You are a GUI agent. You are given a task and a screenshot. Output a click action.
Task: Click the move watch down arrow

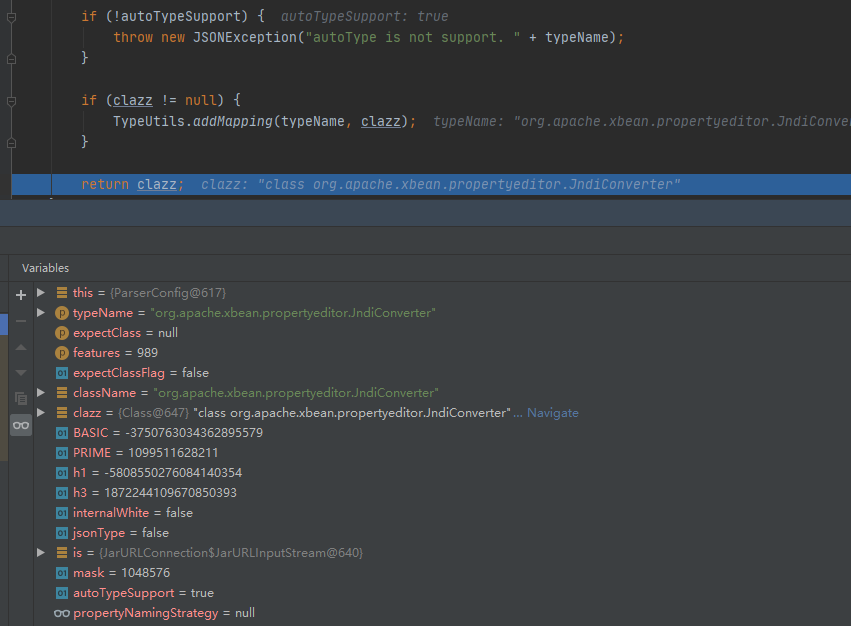point(21,373)
